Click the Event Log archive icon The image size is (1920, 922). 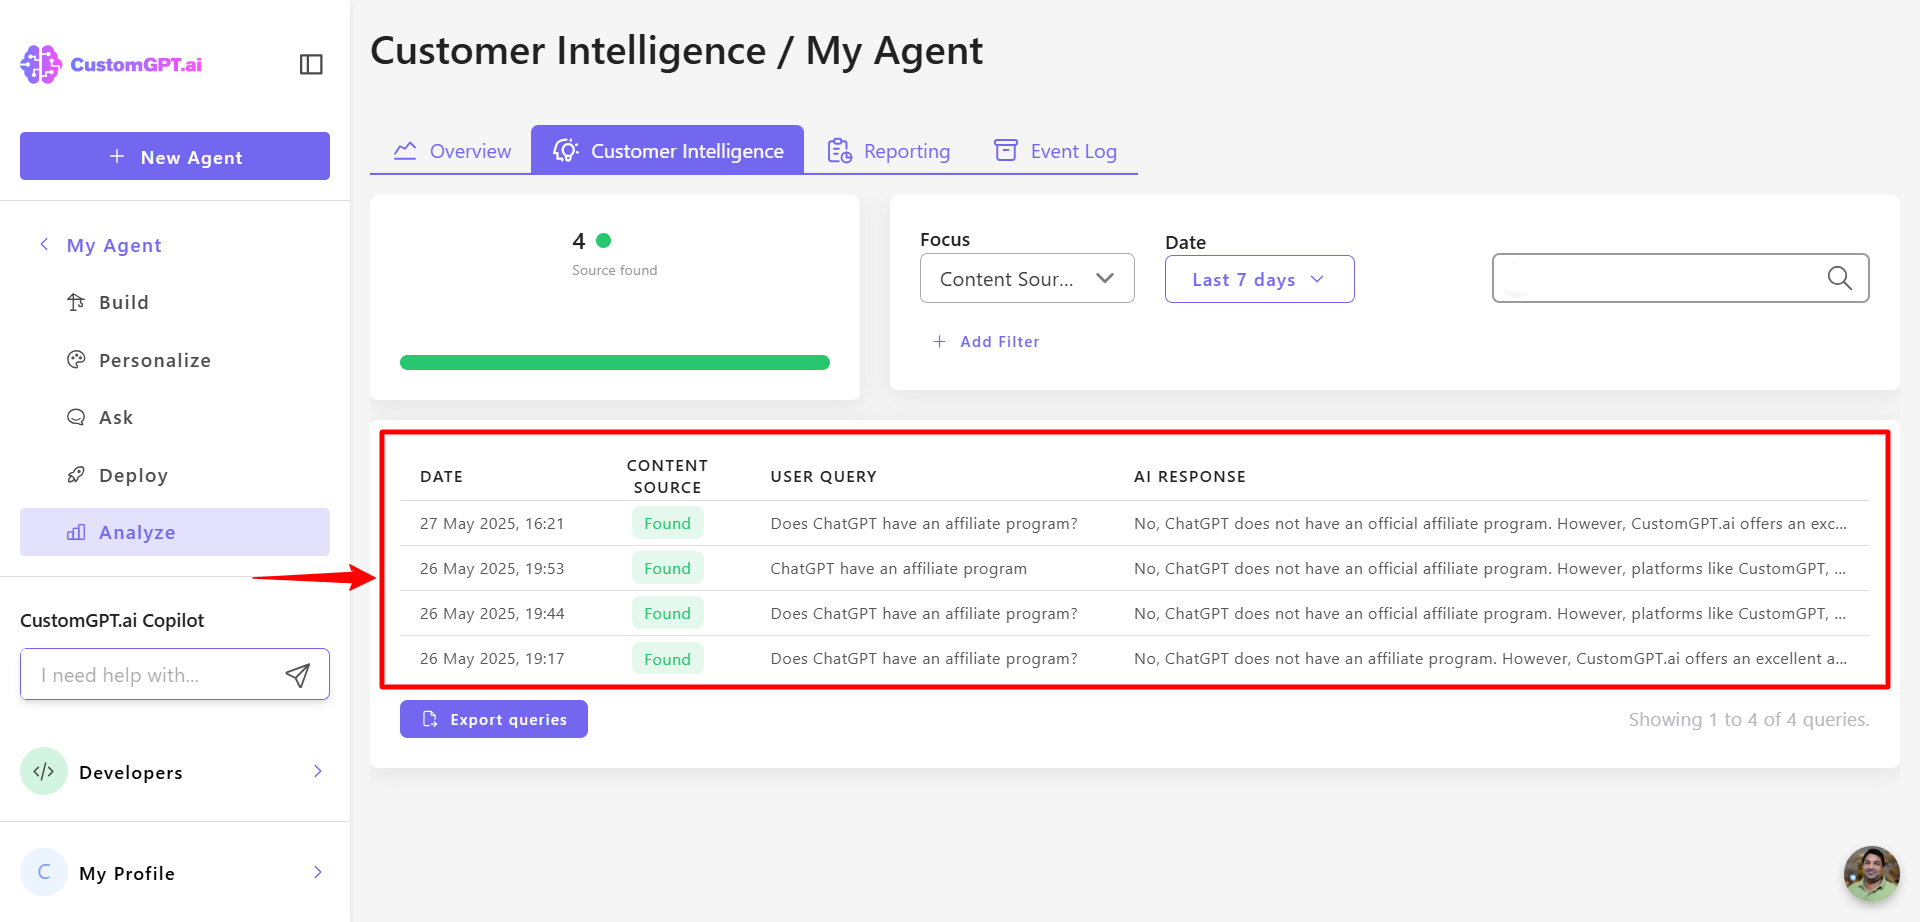point(1006,150)
